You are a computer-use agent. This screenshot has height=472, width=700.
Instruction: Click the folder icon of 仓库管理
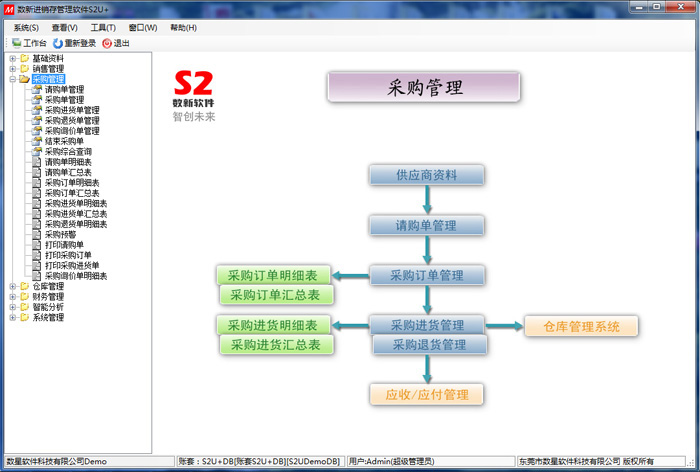point(25,286)
